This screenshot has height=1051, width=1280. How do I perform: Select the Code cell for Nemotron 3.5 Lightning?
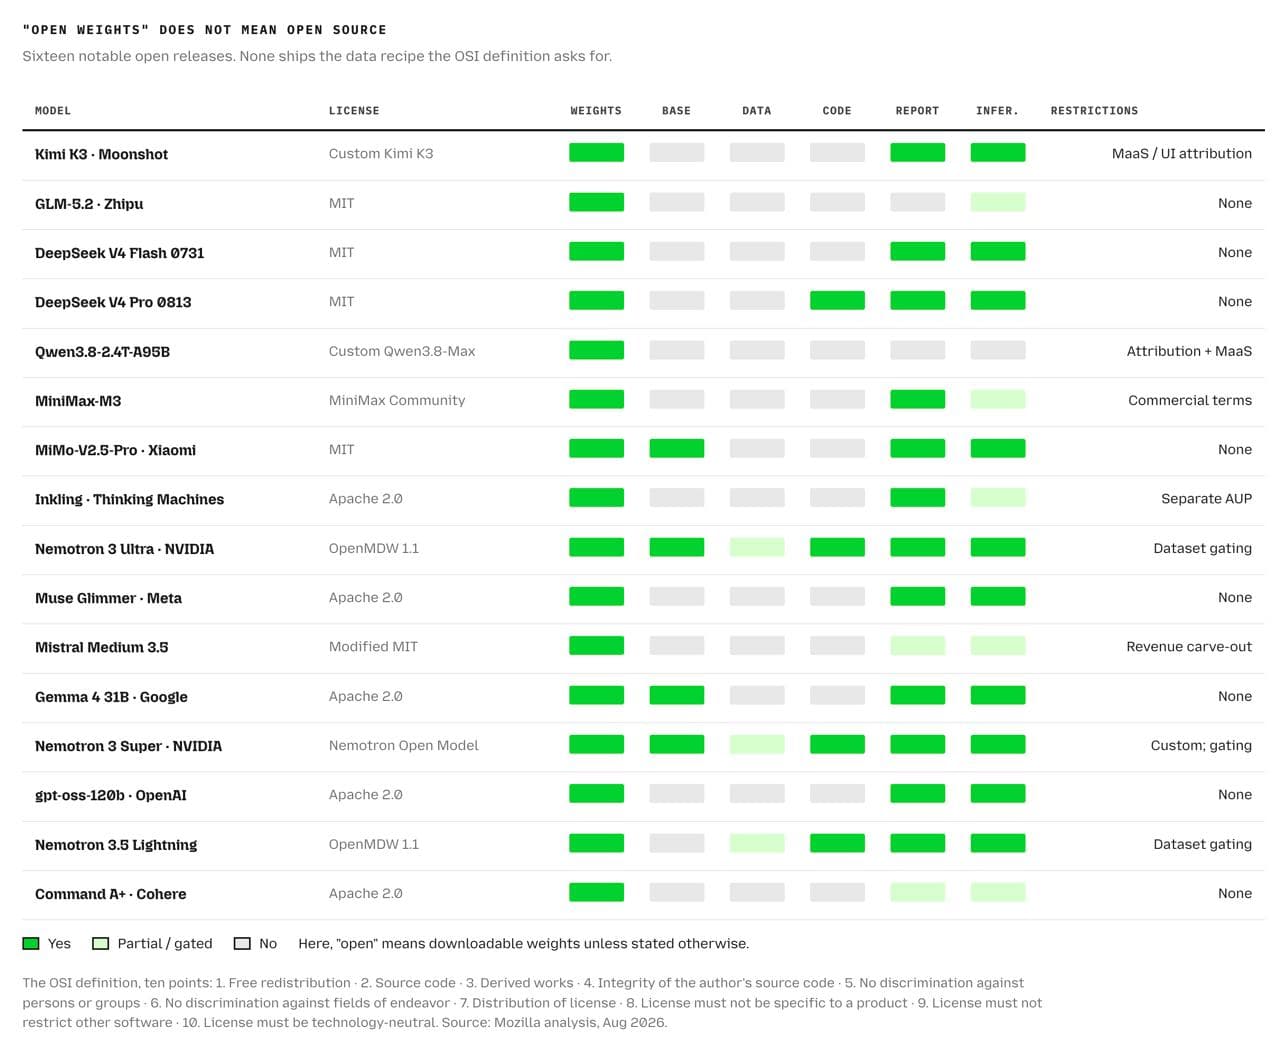837,844
